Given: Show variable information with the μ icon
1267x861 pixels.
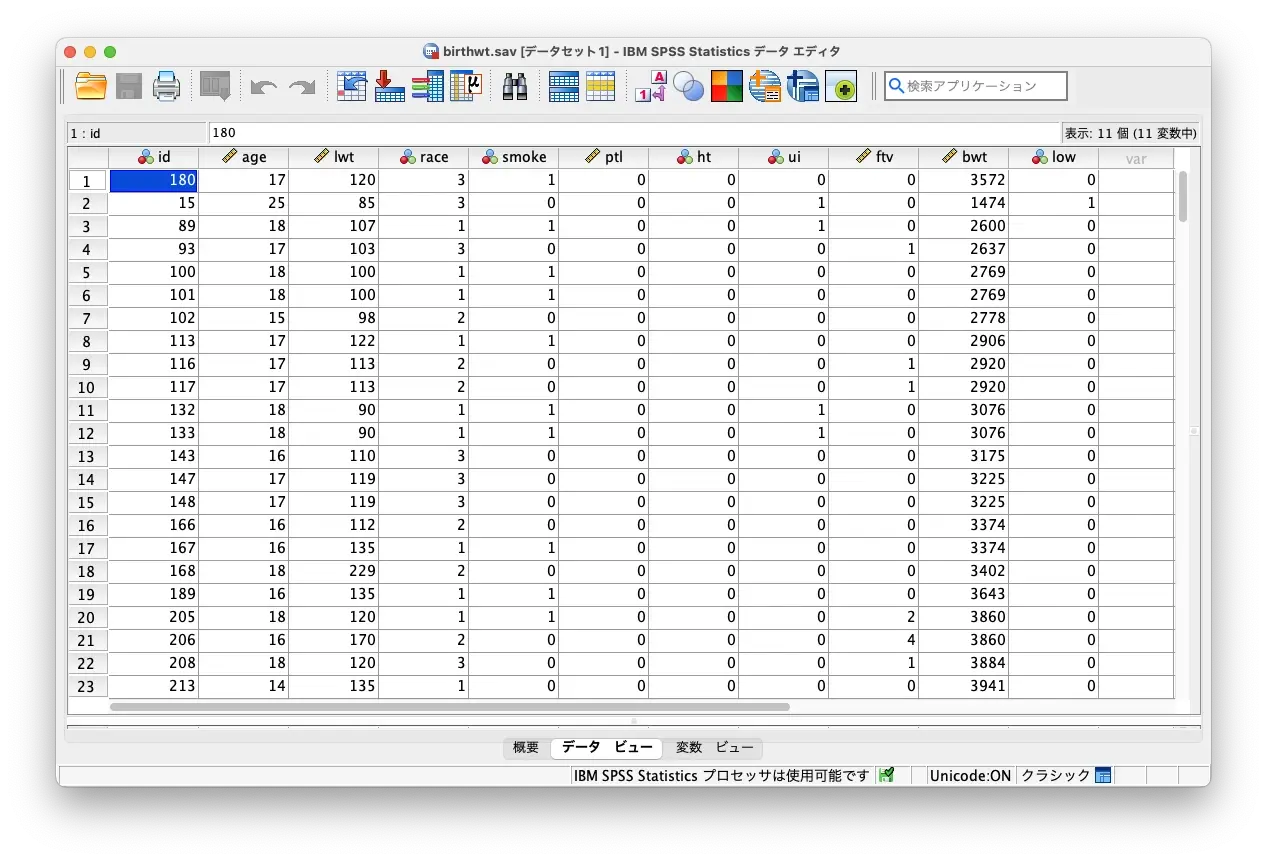Looking at the screenshot, I should (x=466, y=86).
